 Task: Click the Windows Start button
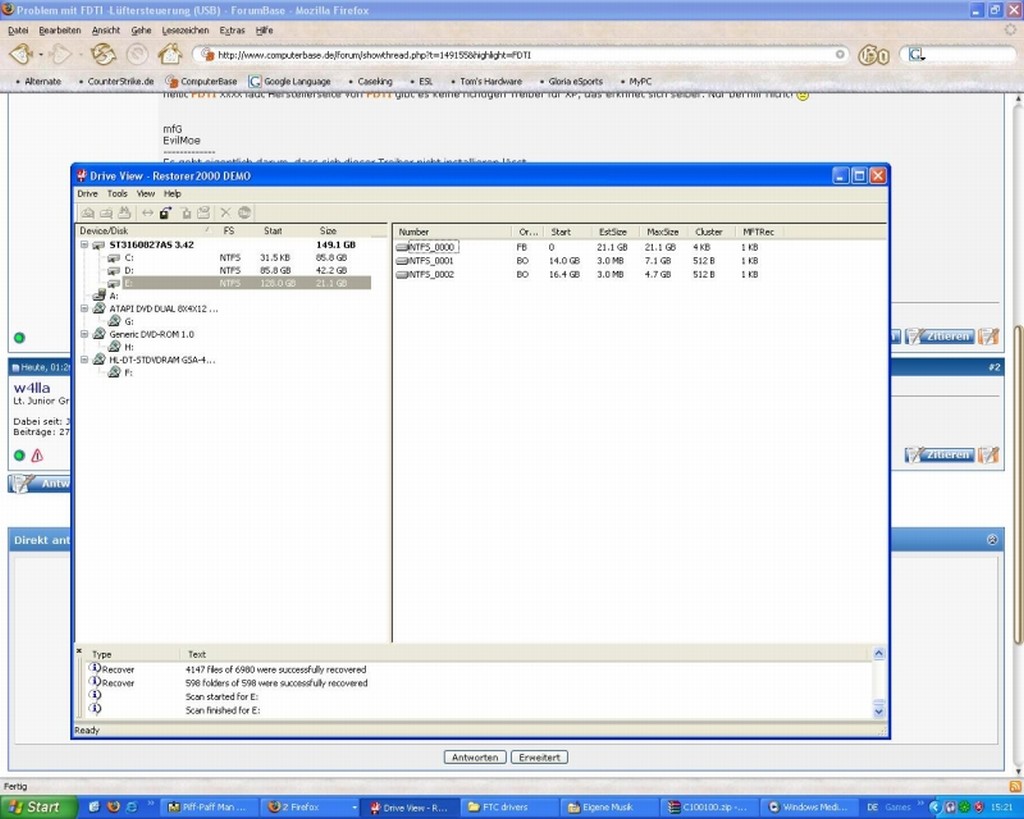38,807
